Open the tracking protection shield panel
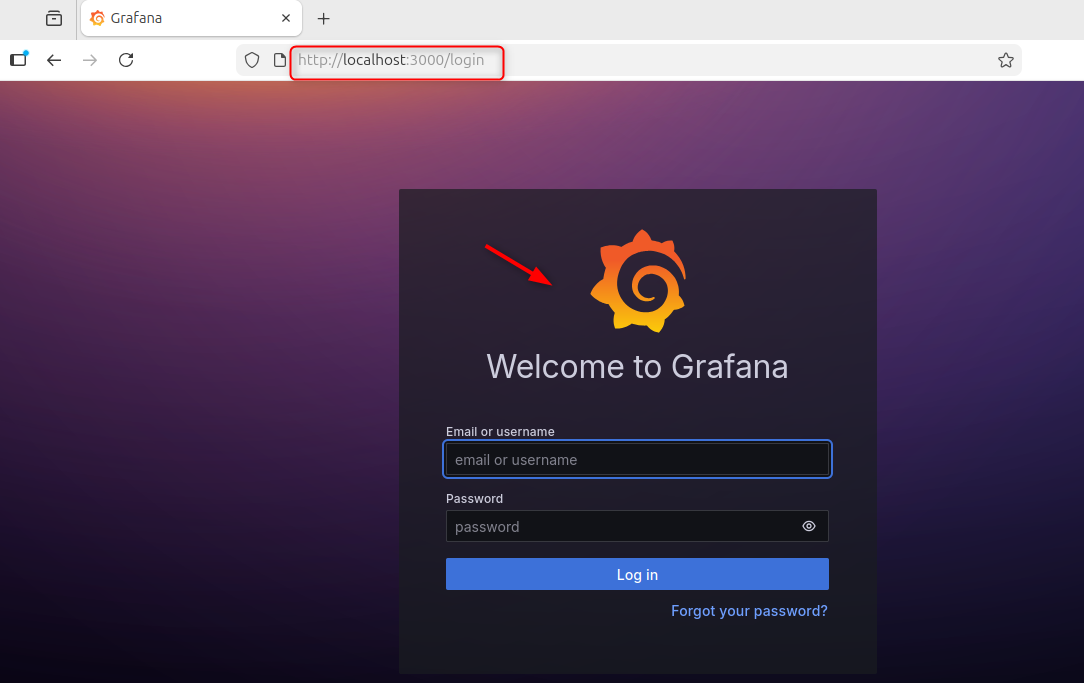Screen dimensions: 1084x683 point(252,60)
